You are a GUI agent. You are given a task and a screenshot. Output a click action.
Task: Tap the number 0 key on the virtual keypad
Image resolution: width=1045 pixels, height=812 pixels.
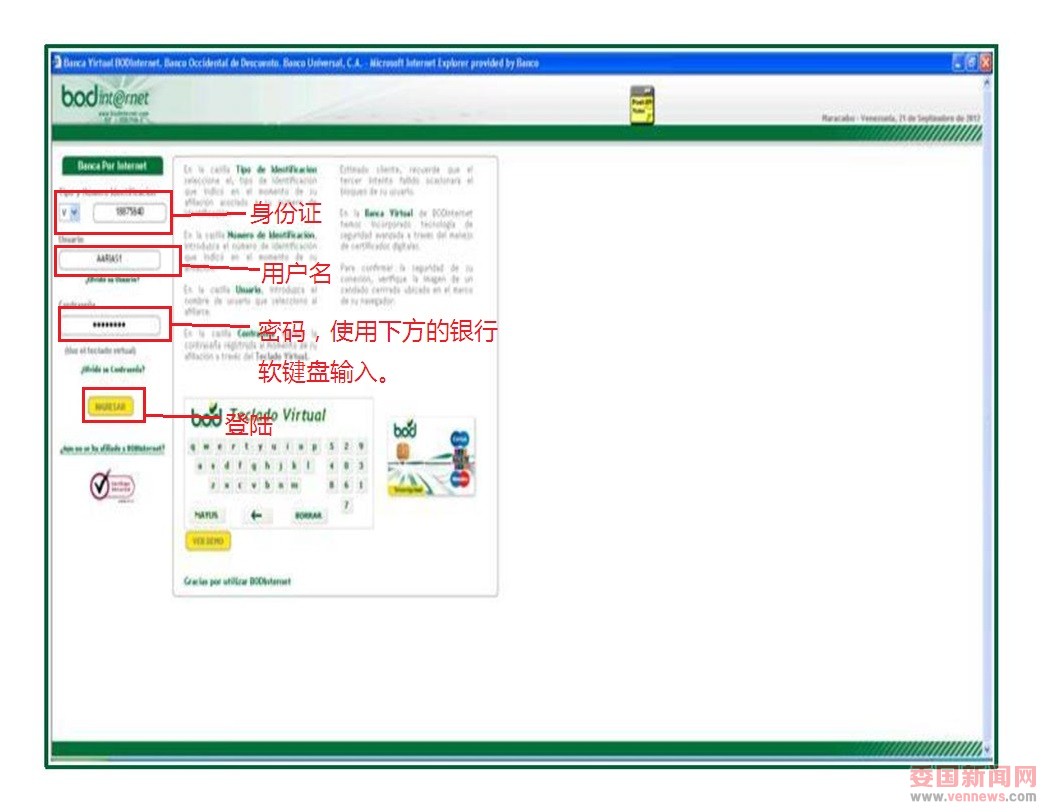[347, 466]
